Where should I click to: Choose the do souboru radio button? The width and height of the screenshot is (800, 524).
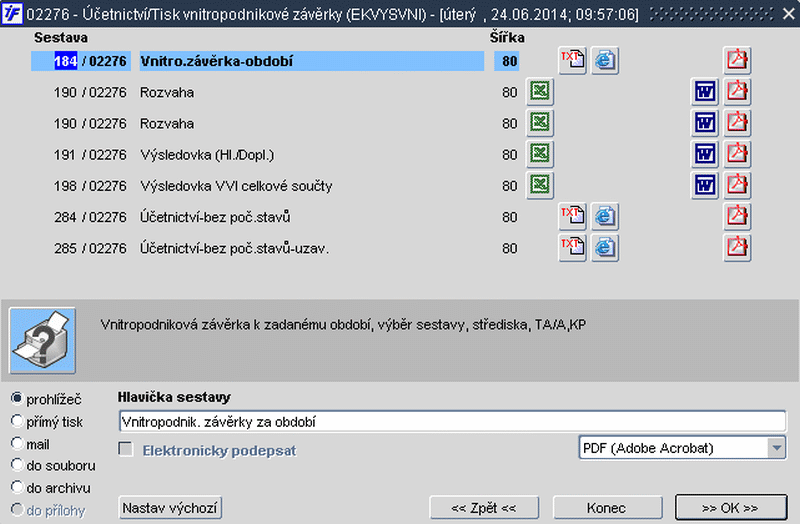[x=17, y=465]
